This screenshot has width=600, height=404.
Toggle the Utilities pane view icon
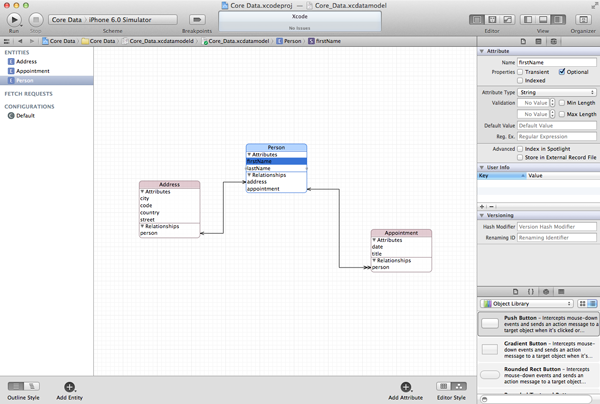tap(558, 20)
